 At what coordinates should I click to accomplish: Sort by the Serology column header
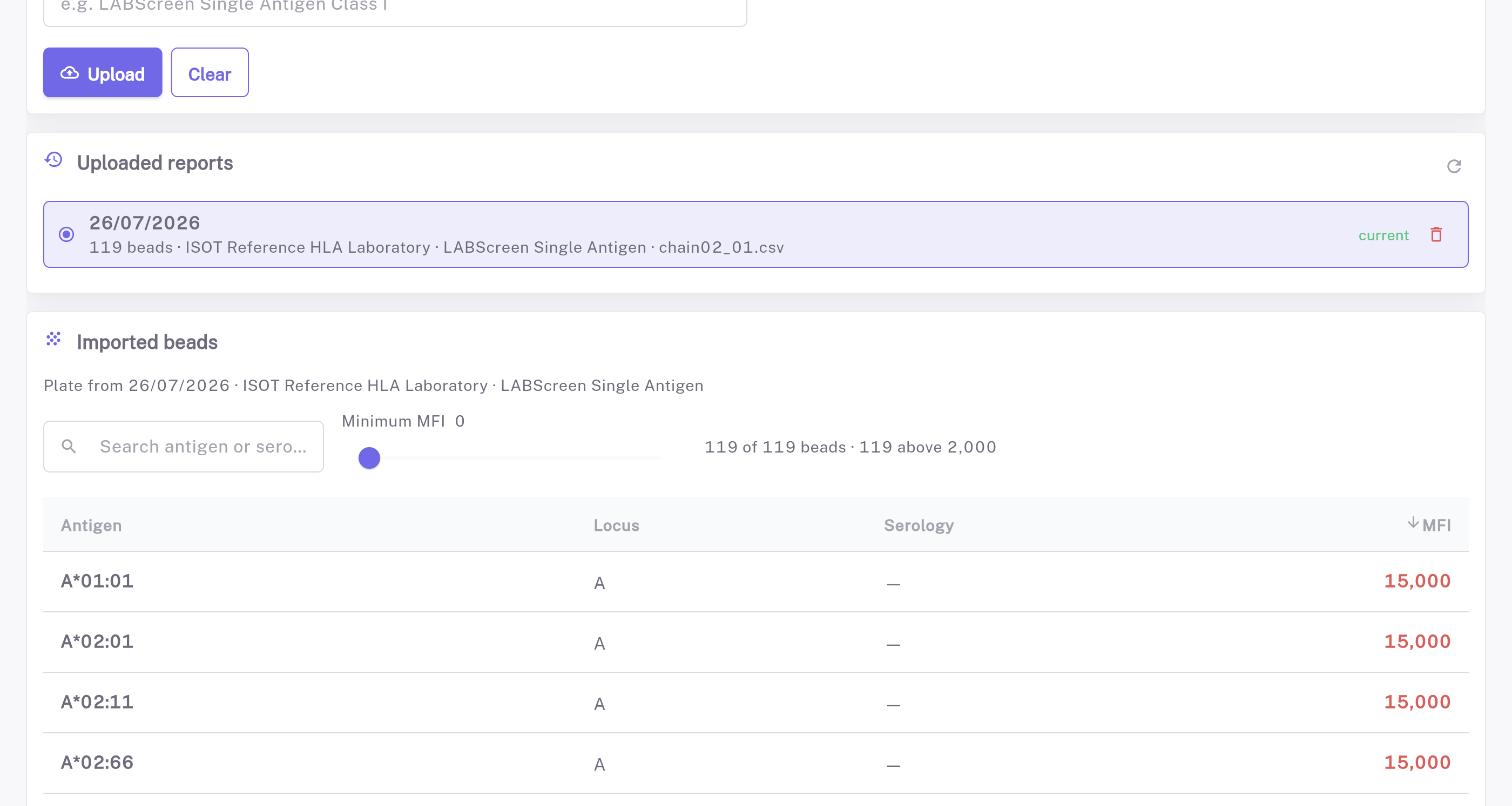[919, 525]
